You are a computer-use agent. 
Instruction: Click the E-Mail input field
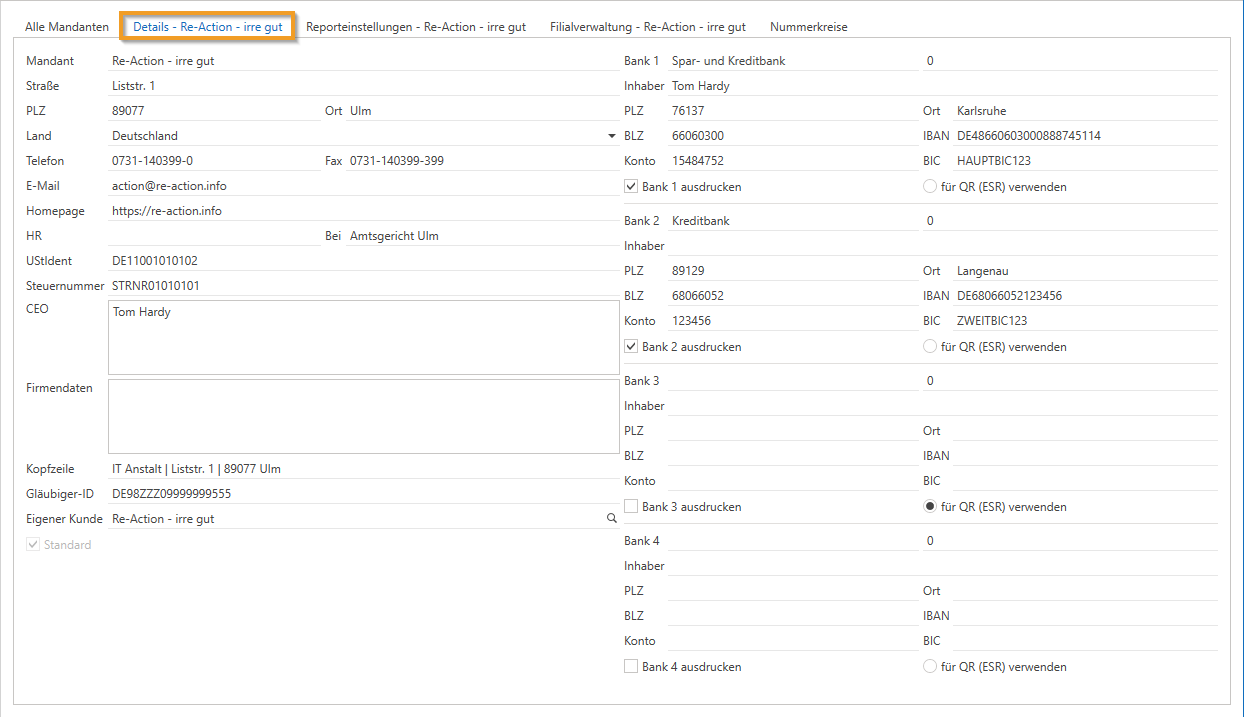[x=360, y=186]
